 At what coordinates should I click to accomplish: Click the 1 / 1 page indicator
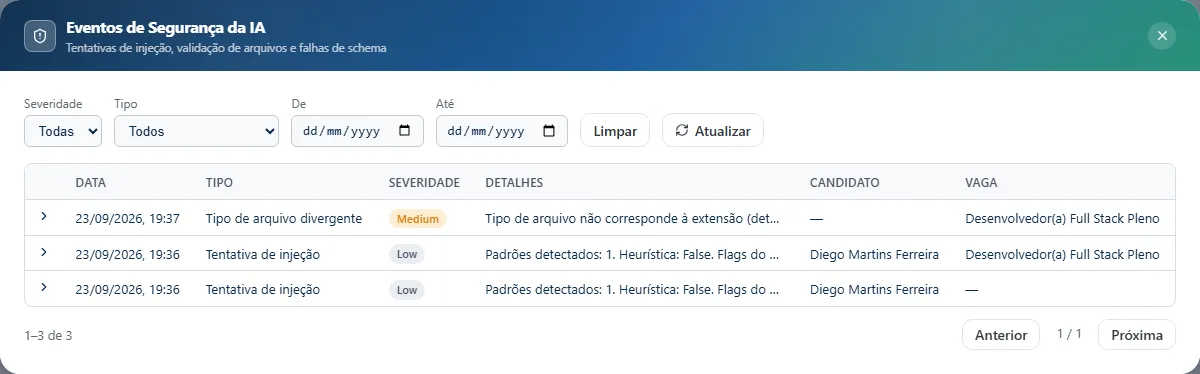(1069, 334)
